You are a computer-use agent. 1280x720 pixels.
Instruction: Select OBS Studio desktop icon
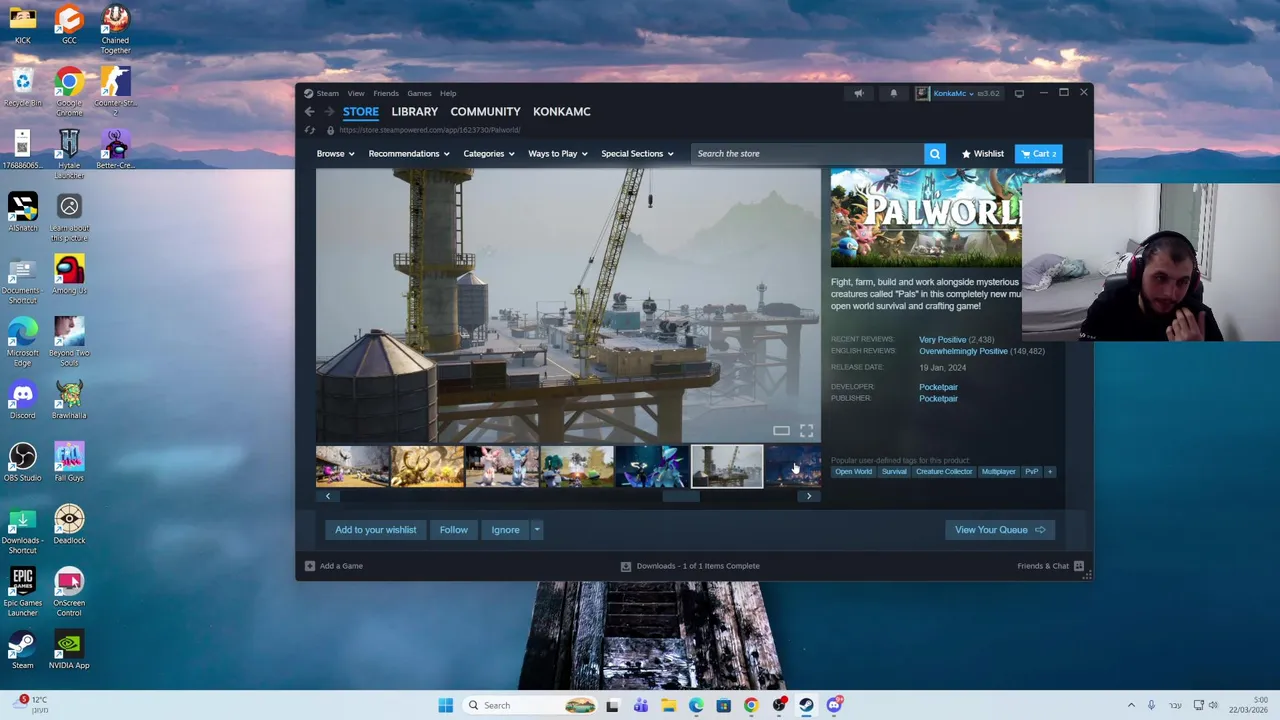click(x=22, y=462)
